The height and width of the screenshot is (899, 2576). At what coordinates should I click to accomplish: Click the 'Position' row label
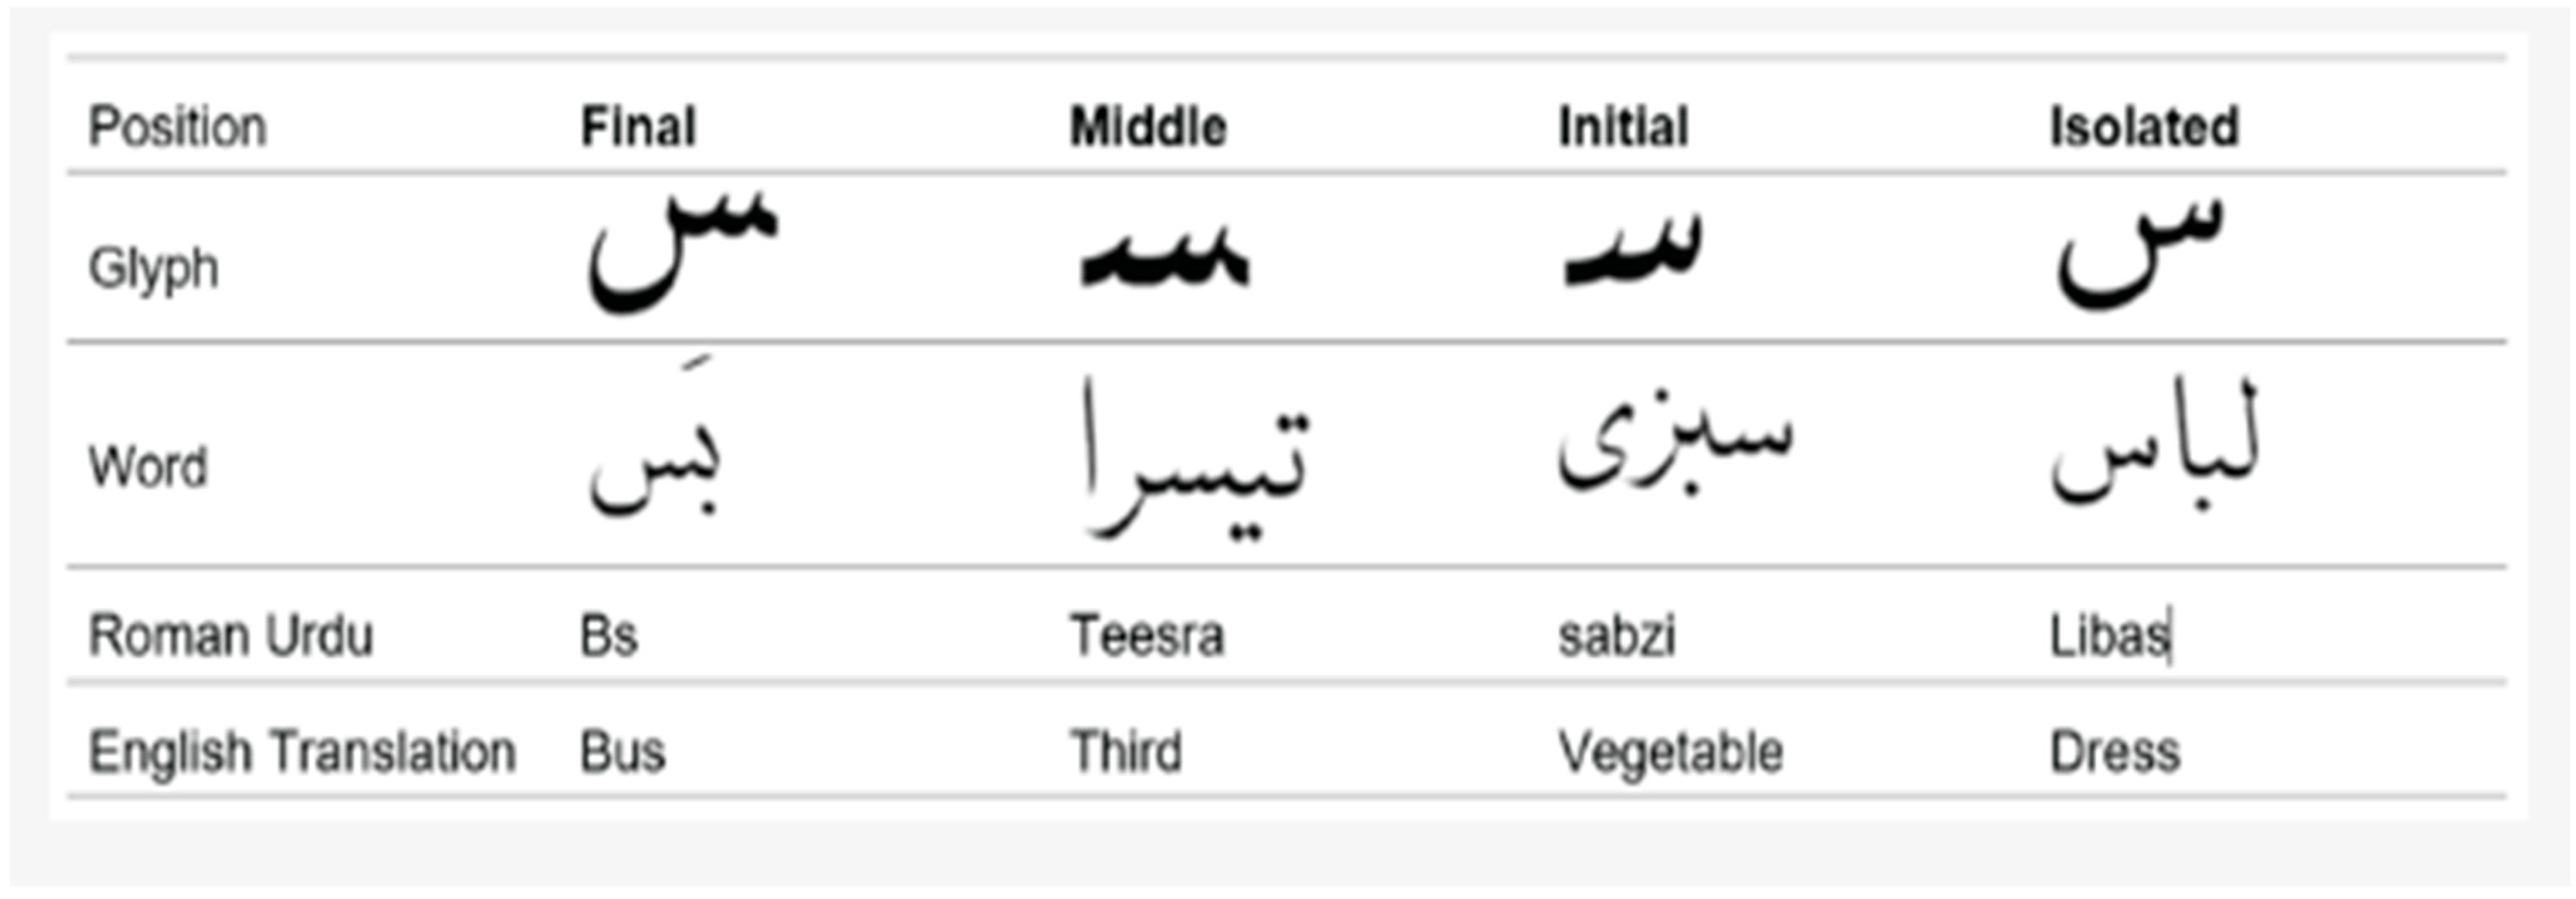[178, 127]
